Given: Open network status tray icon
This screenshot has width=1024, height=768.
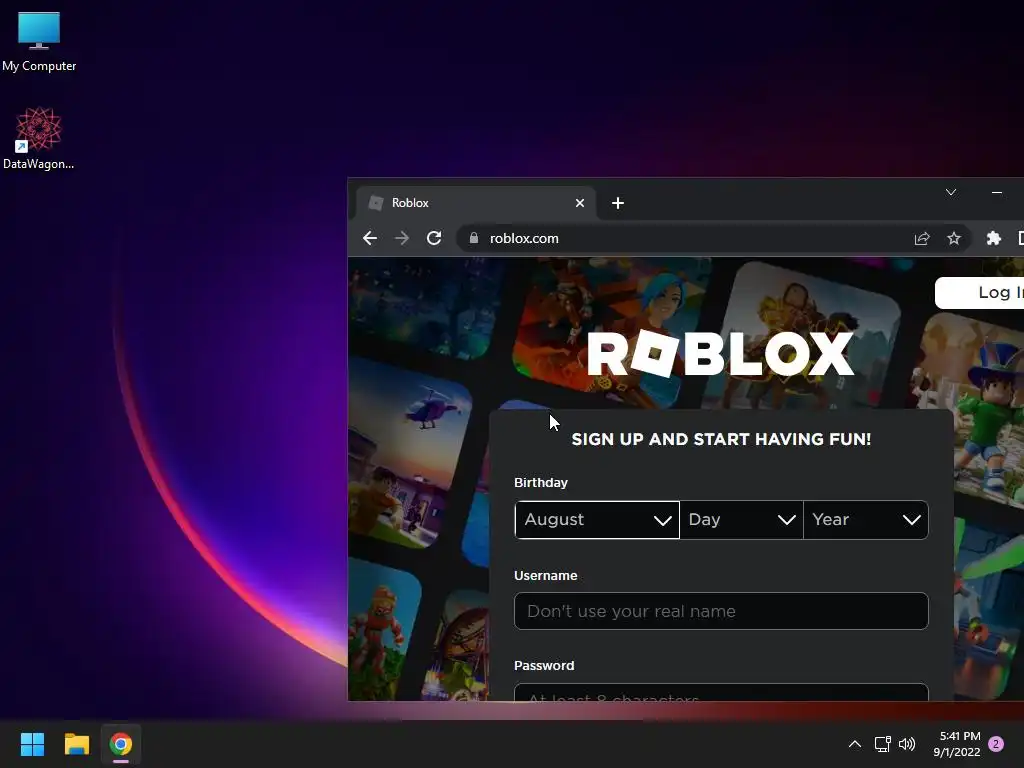Looking at the screenshot, I should tap(882, 744).
